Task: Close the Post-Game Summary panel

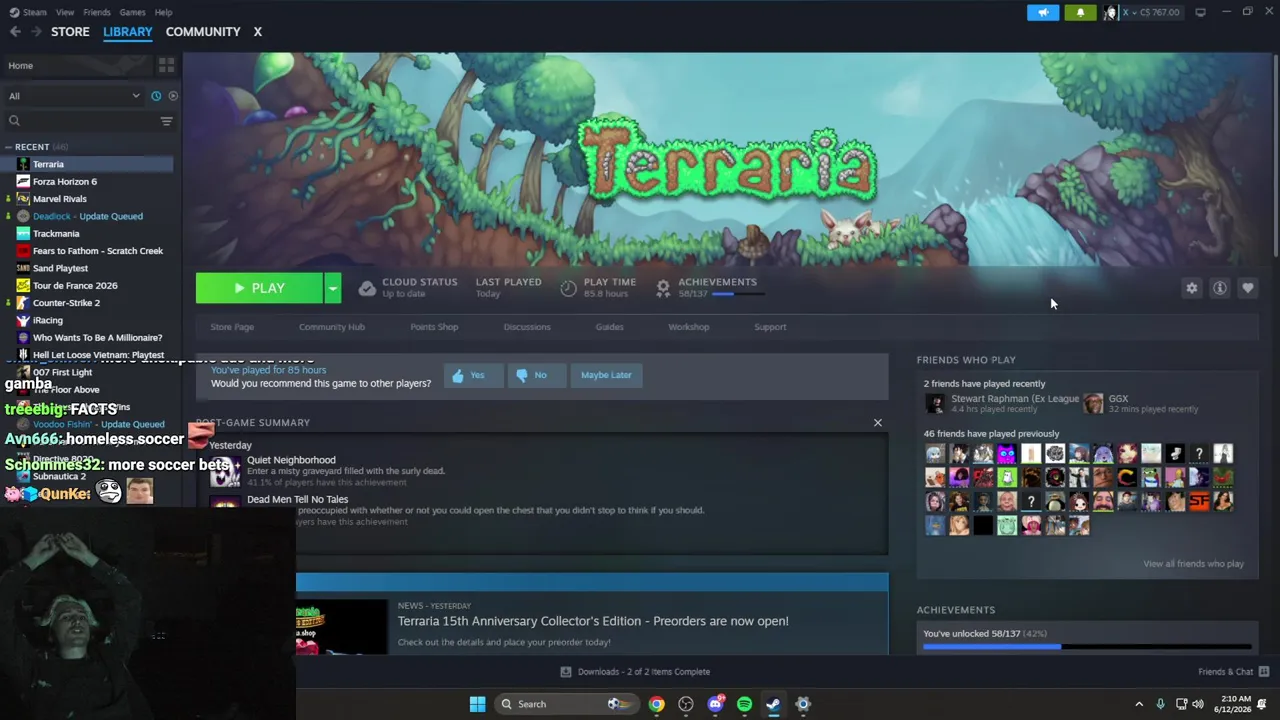Action: pyautogui.click(x=878, y=423)
